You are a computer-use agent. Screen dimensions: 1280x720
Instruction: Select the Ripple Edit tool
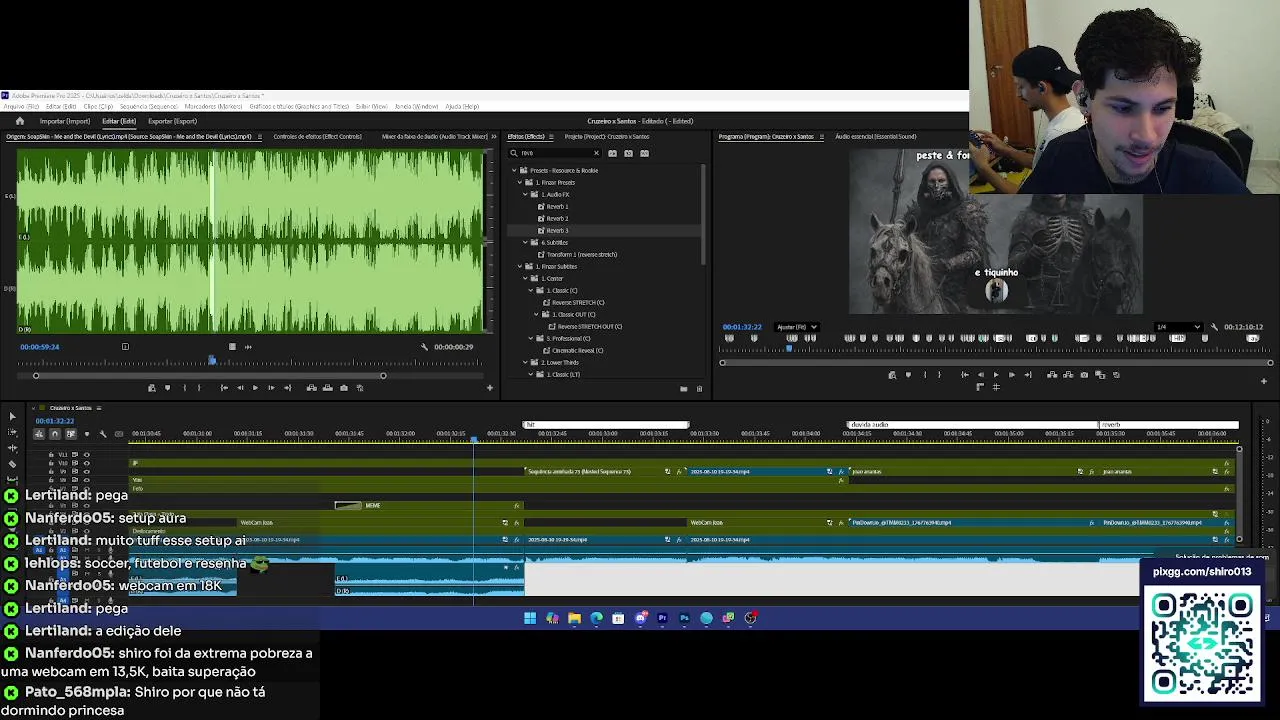coord(12,448)
